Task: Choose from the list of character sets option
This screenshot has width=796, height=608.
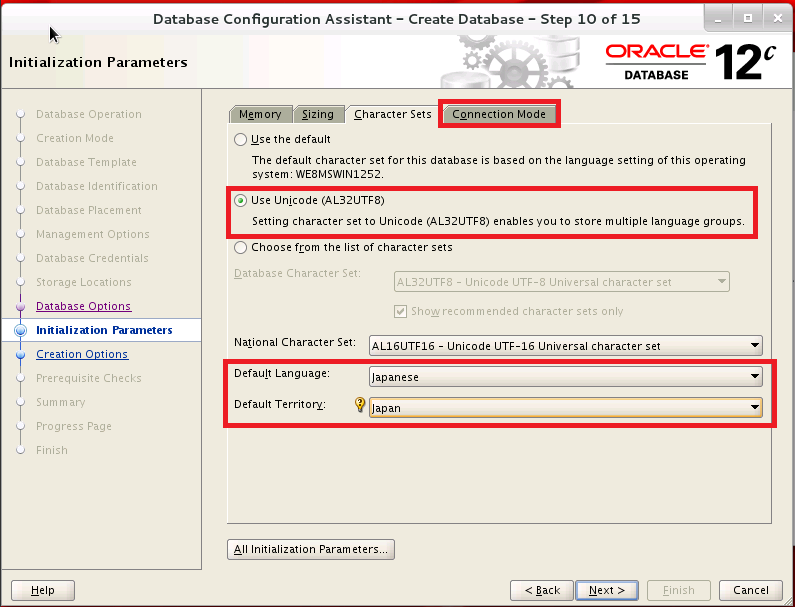Action: 240,247
